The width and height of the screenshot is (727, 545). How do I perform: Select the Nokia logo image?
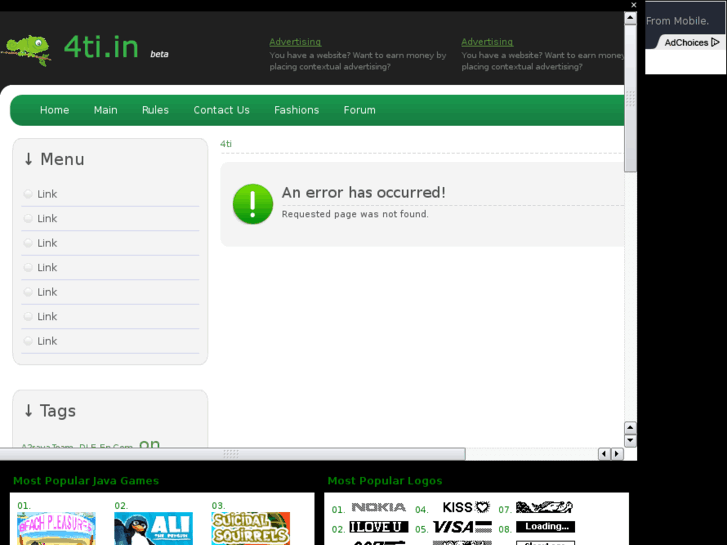[x=378, y=507]
